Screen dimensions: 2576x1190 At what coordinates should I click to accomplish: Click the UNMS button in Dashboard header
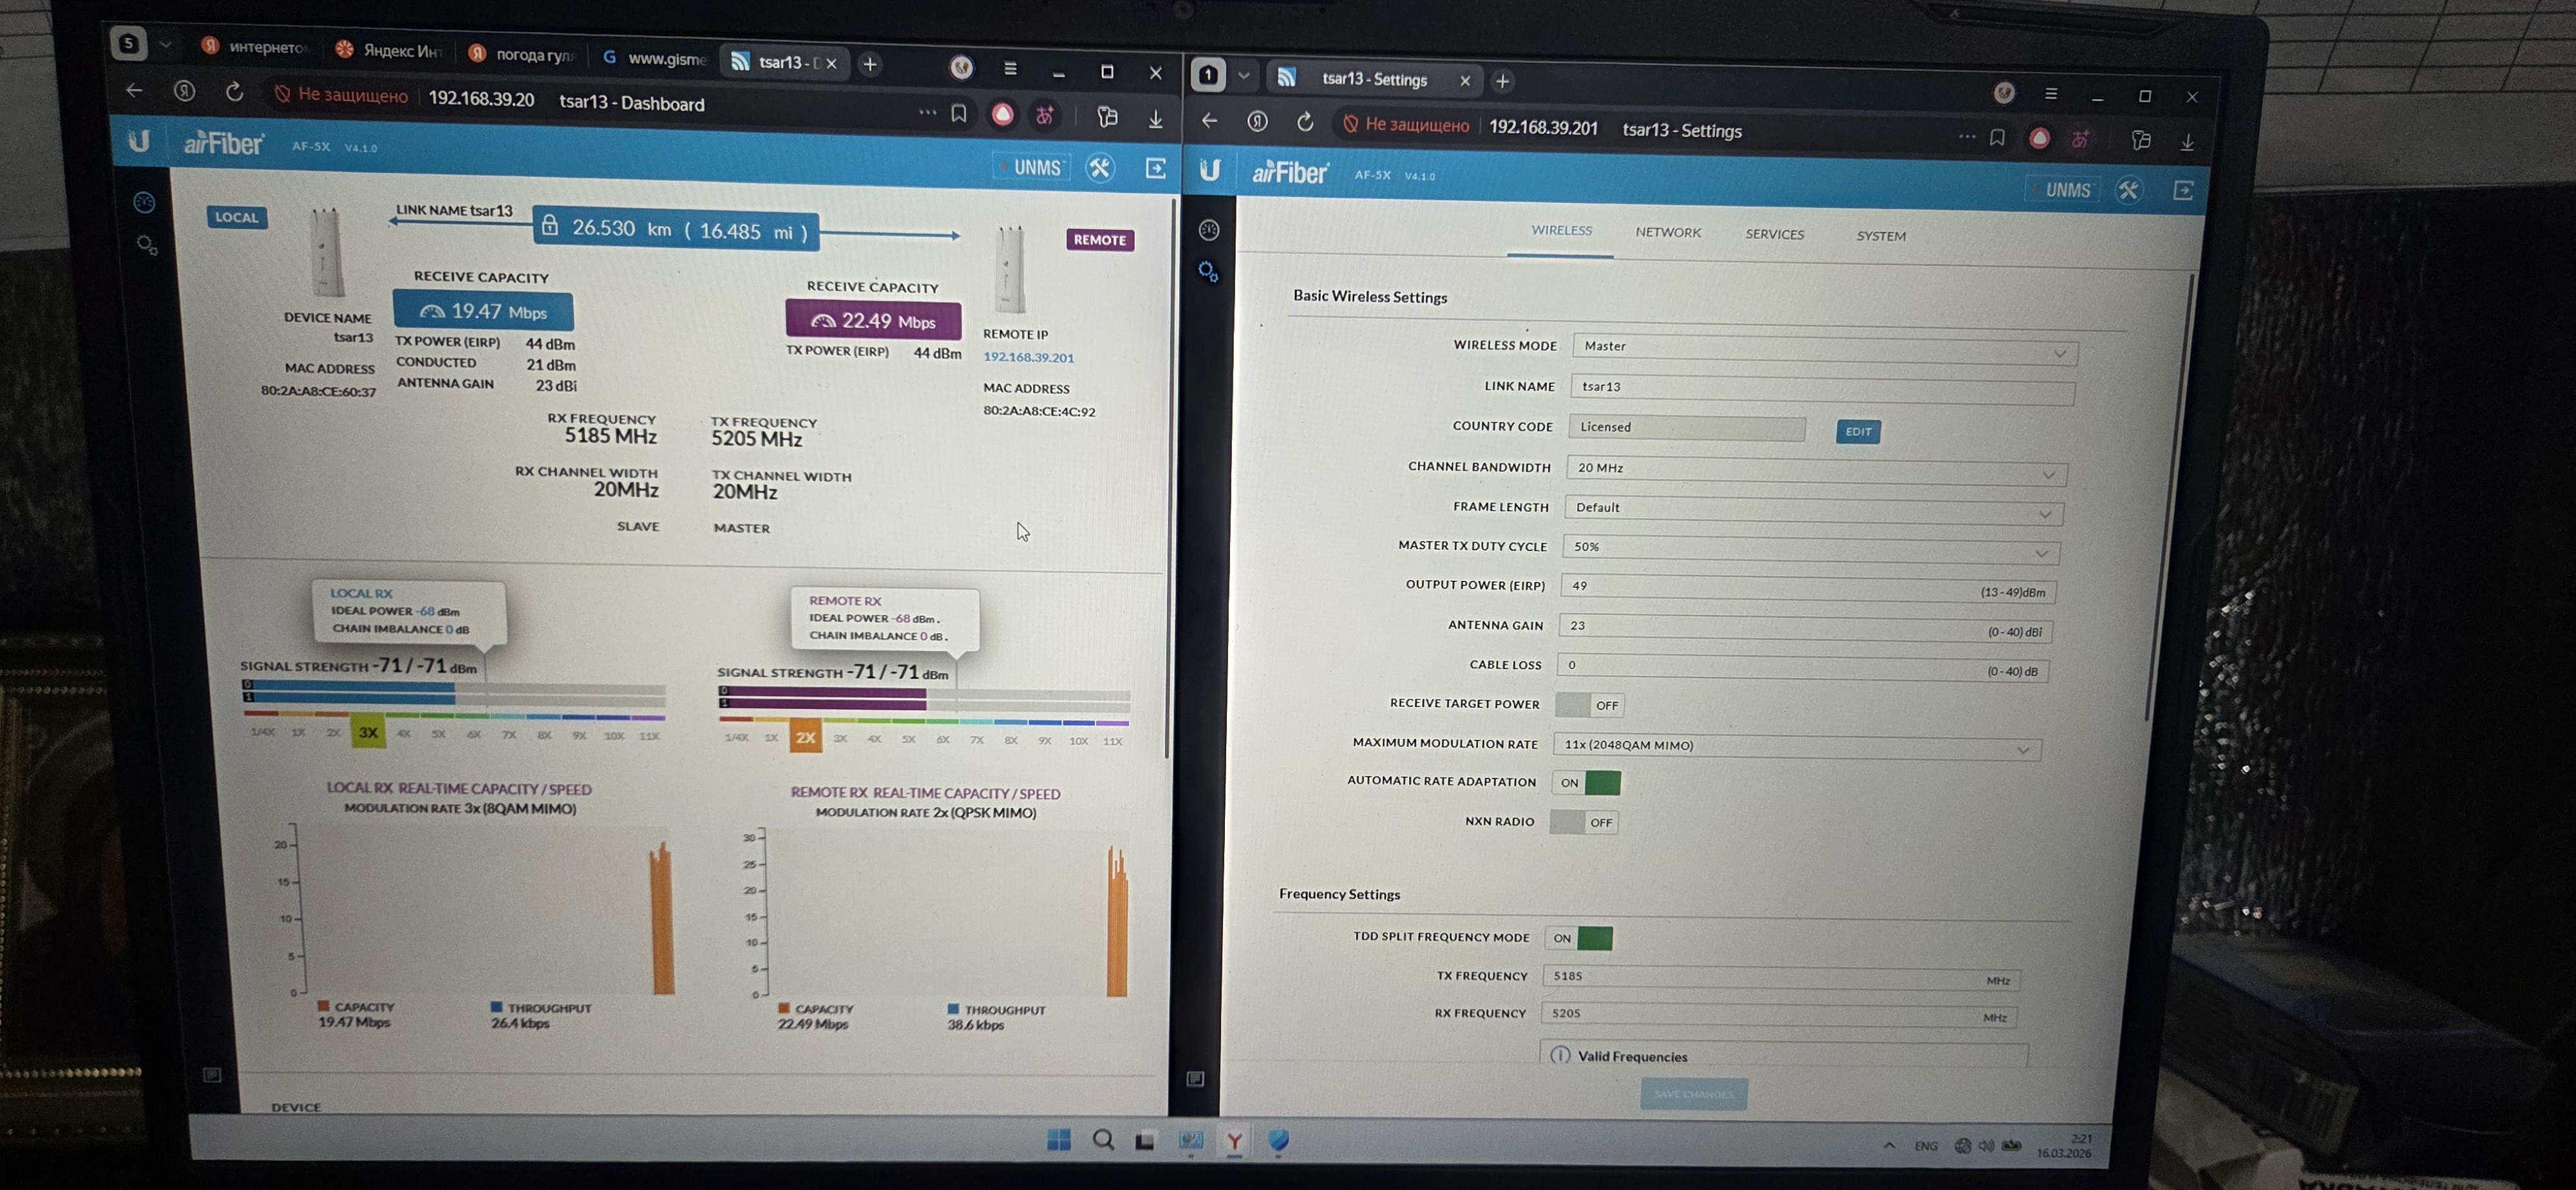click(x=1034, y=167)
